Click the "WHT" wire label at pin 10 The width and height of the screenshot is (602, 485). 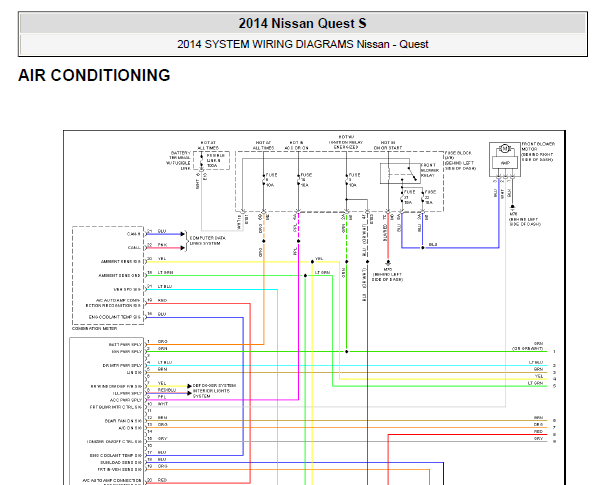pos(163,404)
